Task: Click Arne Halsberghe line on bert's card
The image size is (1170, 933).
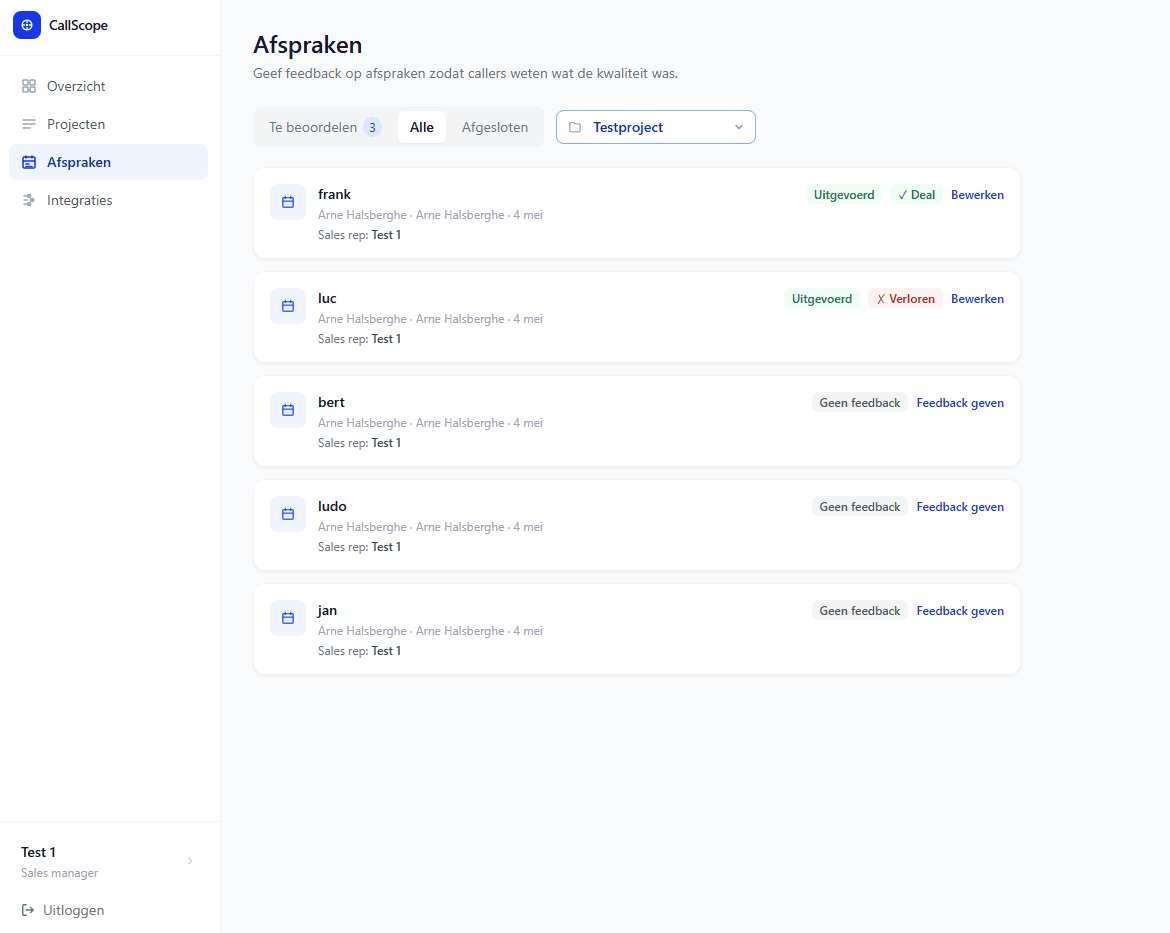Action: pyautogui.click(x=430, y=423)
